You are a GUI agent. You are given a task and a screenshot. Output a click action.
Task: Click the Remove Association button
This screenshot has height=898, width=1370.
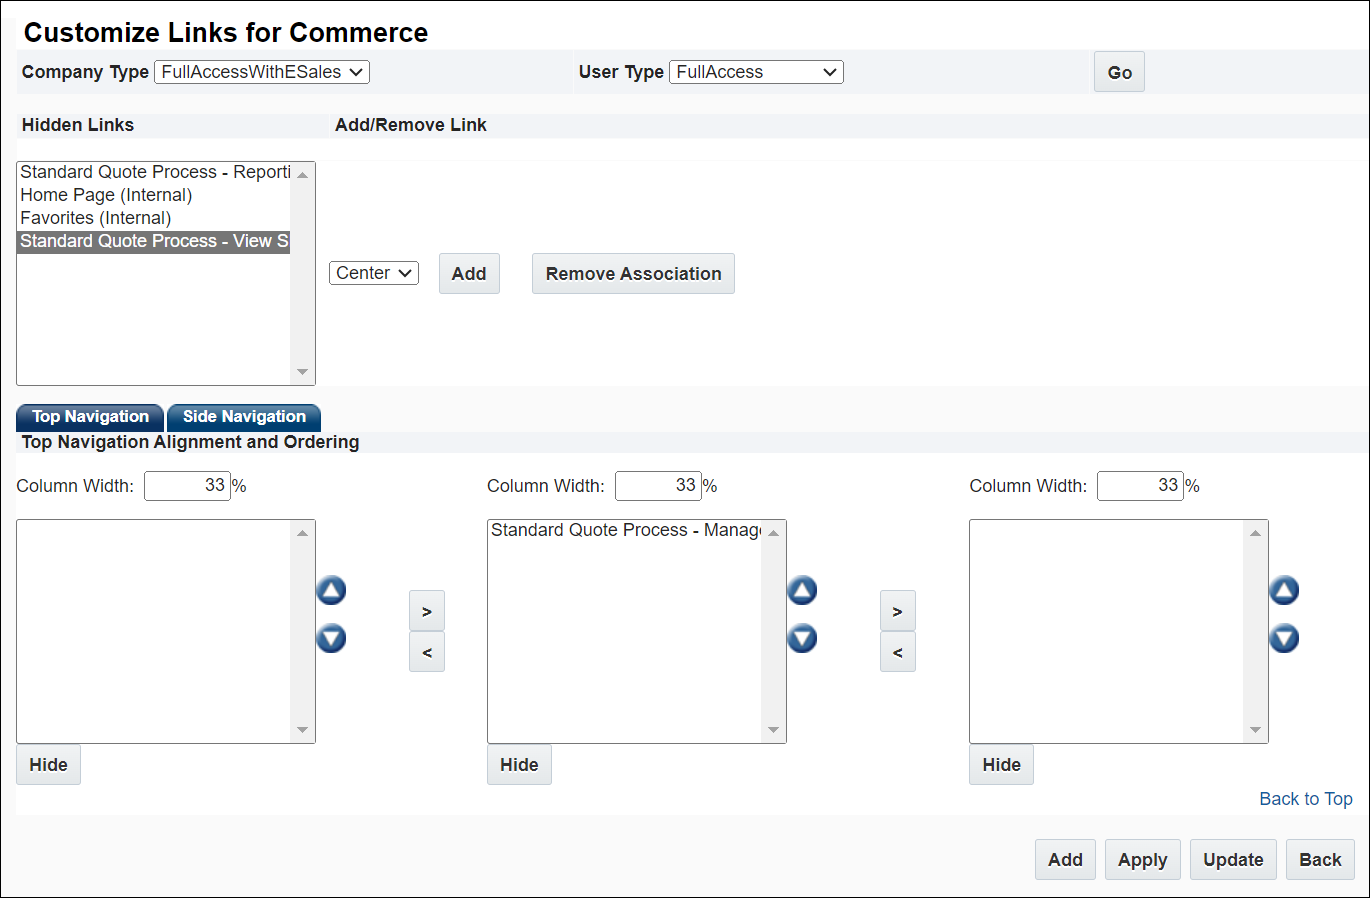pyautogui.click(x=633, y=273)
